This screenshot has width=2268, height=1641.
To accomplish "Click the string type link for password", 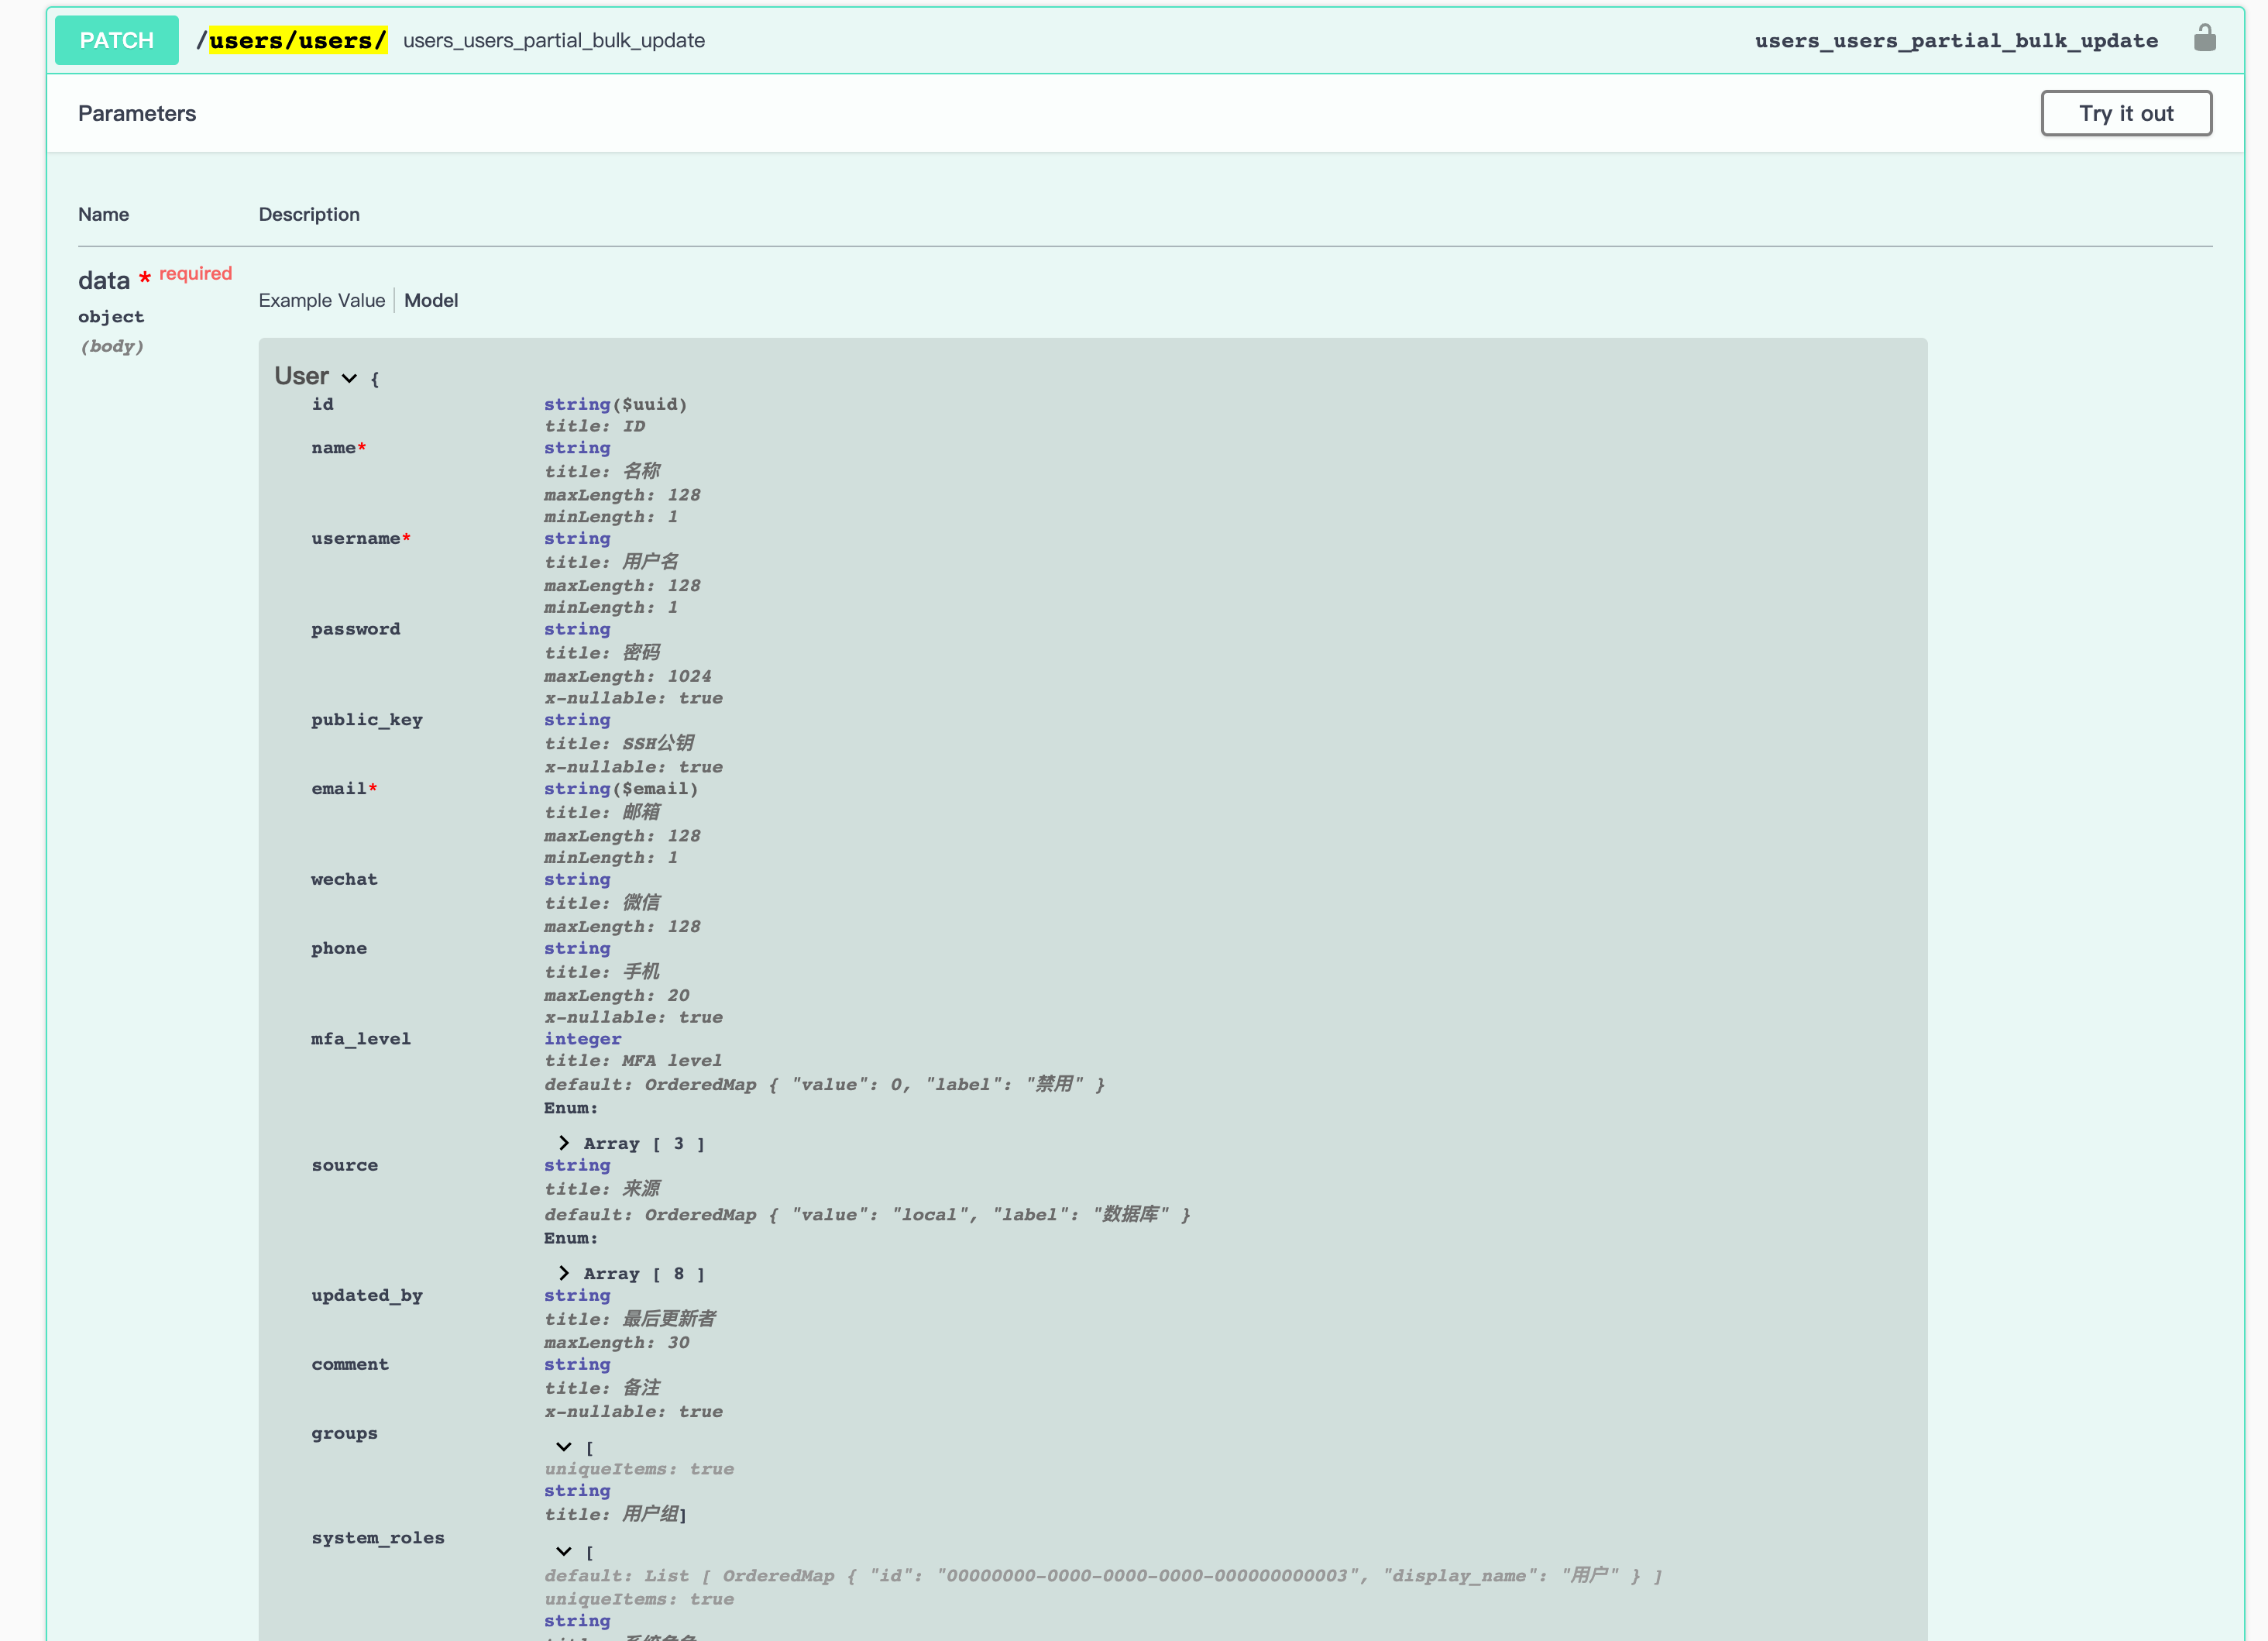I will (577, 629).
